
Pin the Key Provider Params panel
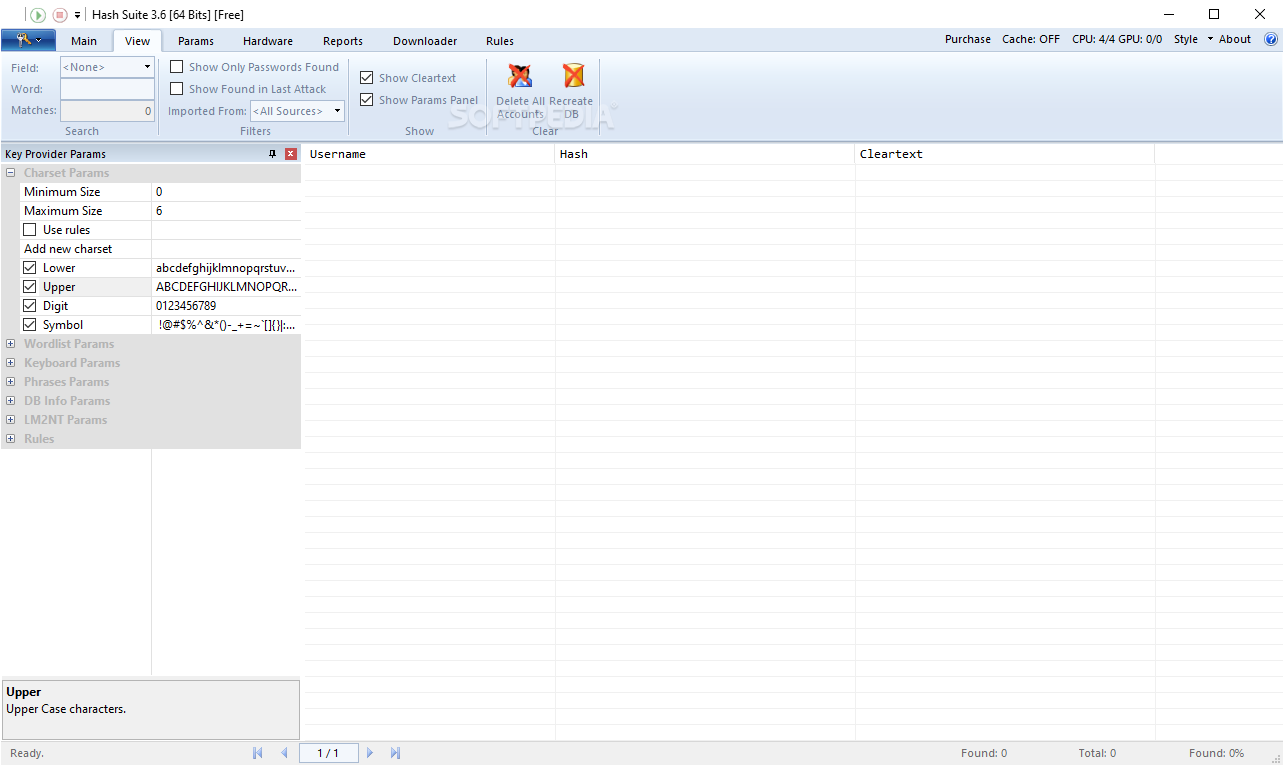[x=273, y=154]
